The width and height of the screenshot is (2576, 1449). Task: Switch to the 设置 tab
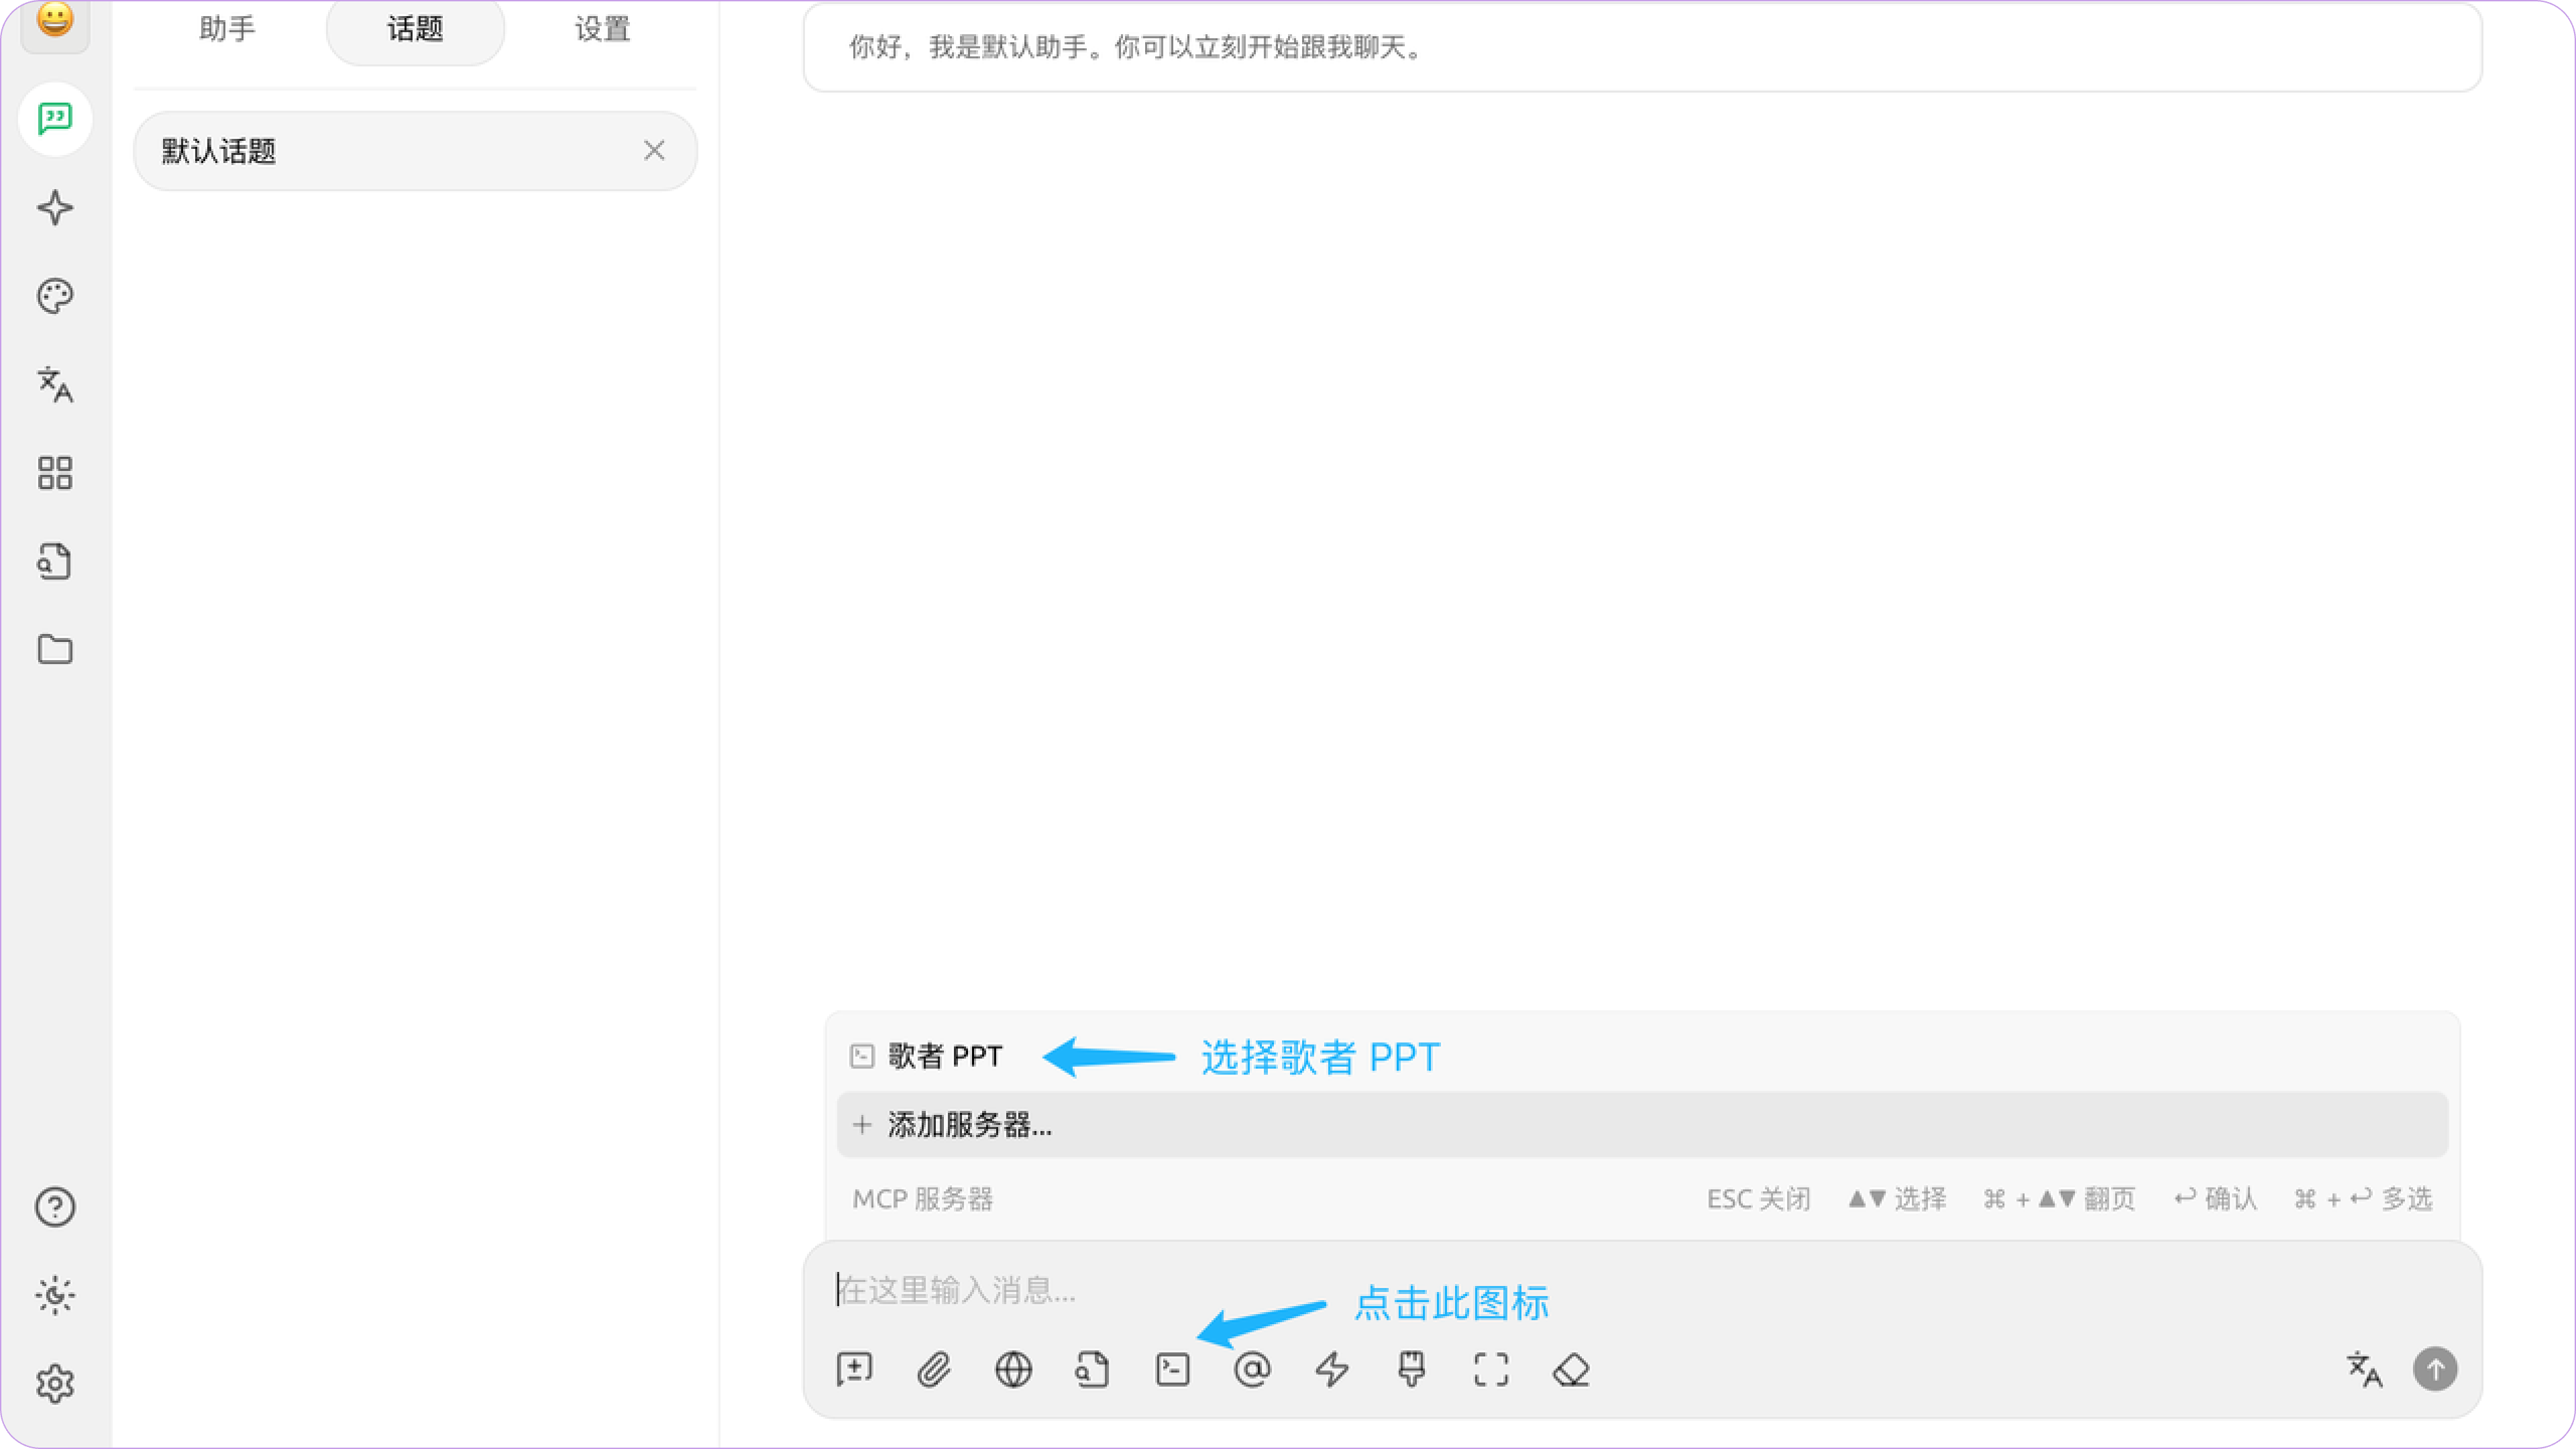602,29
